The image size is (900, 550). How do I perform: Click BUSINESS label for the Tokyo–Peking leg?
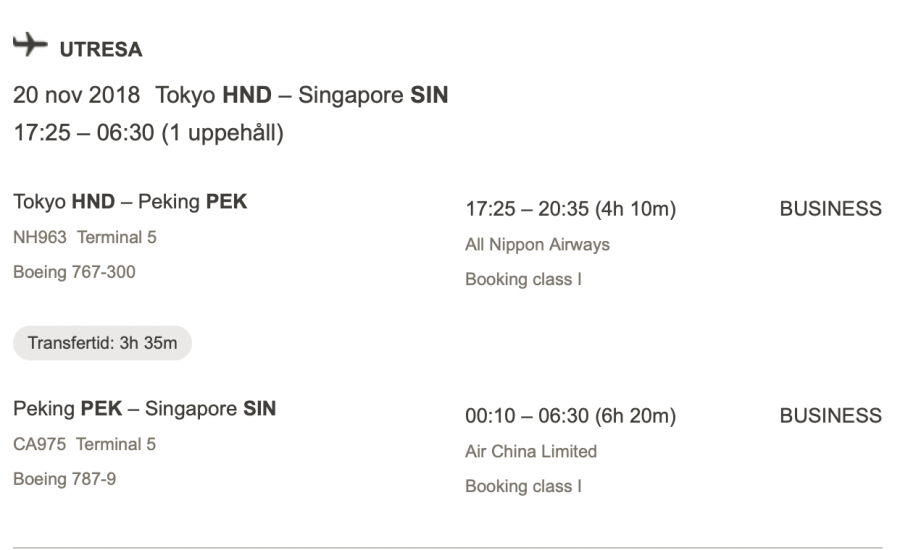[x=830, y=209]
